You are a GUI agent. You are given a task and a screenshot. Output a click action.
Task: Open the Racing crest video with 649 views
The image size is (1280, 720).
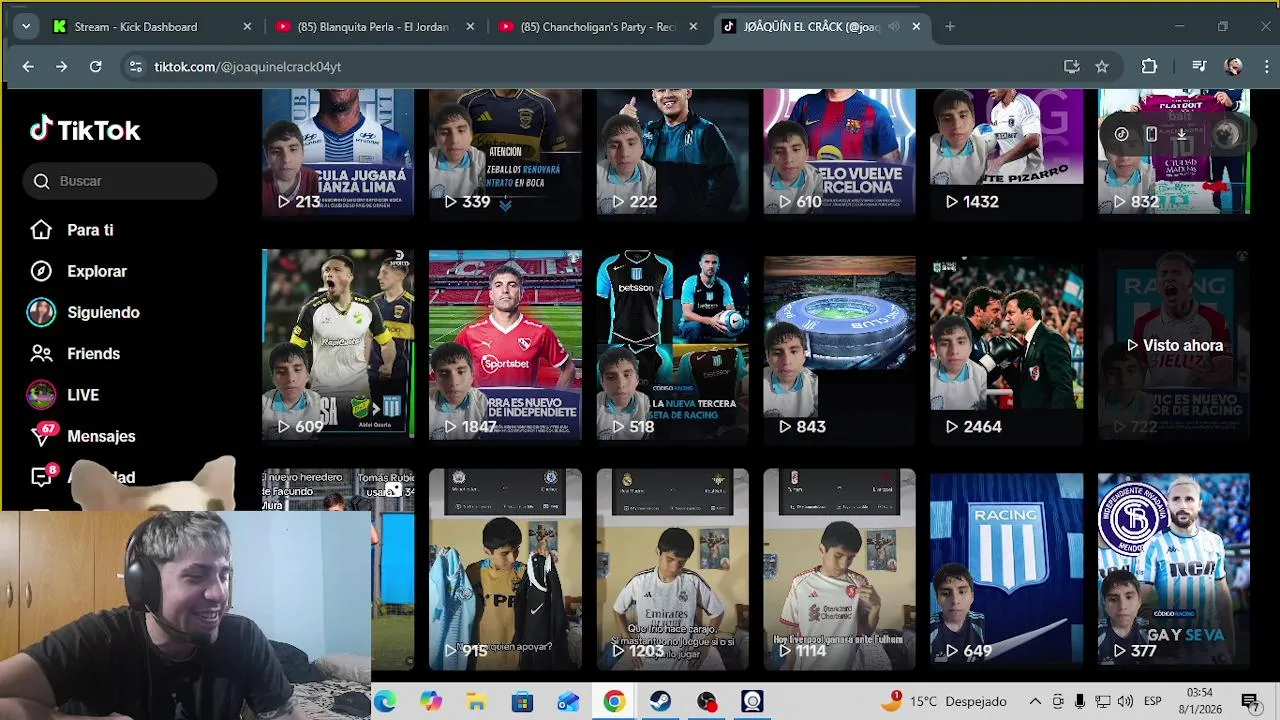click(1006, 569)
